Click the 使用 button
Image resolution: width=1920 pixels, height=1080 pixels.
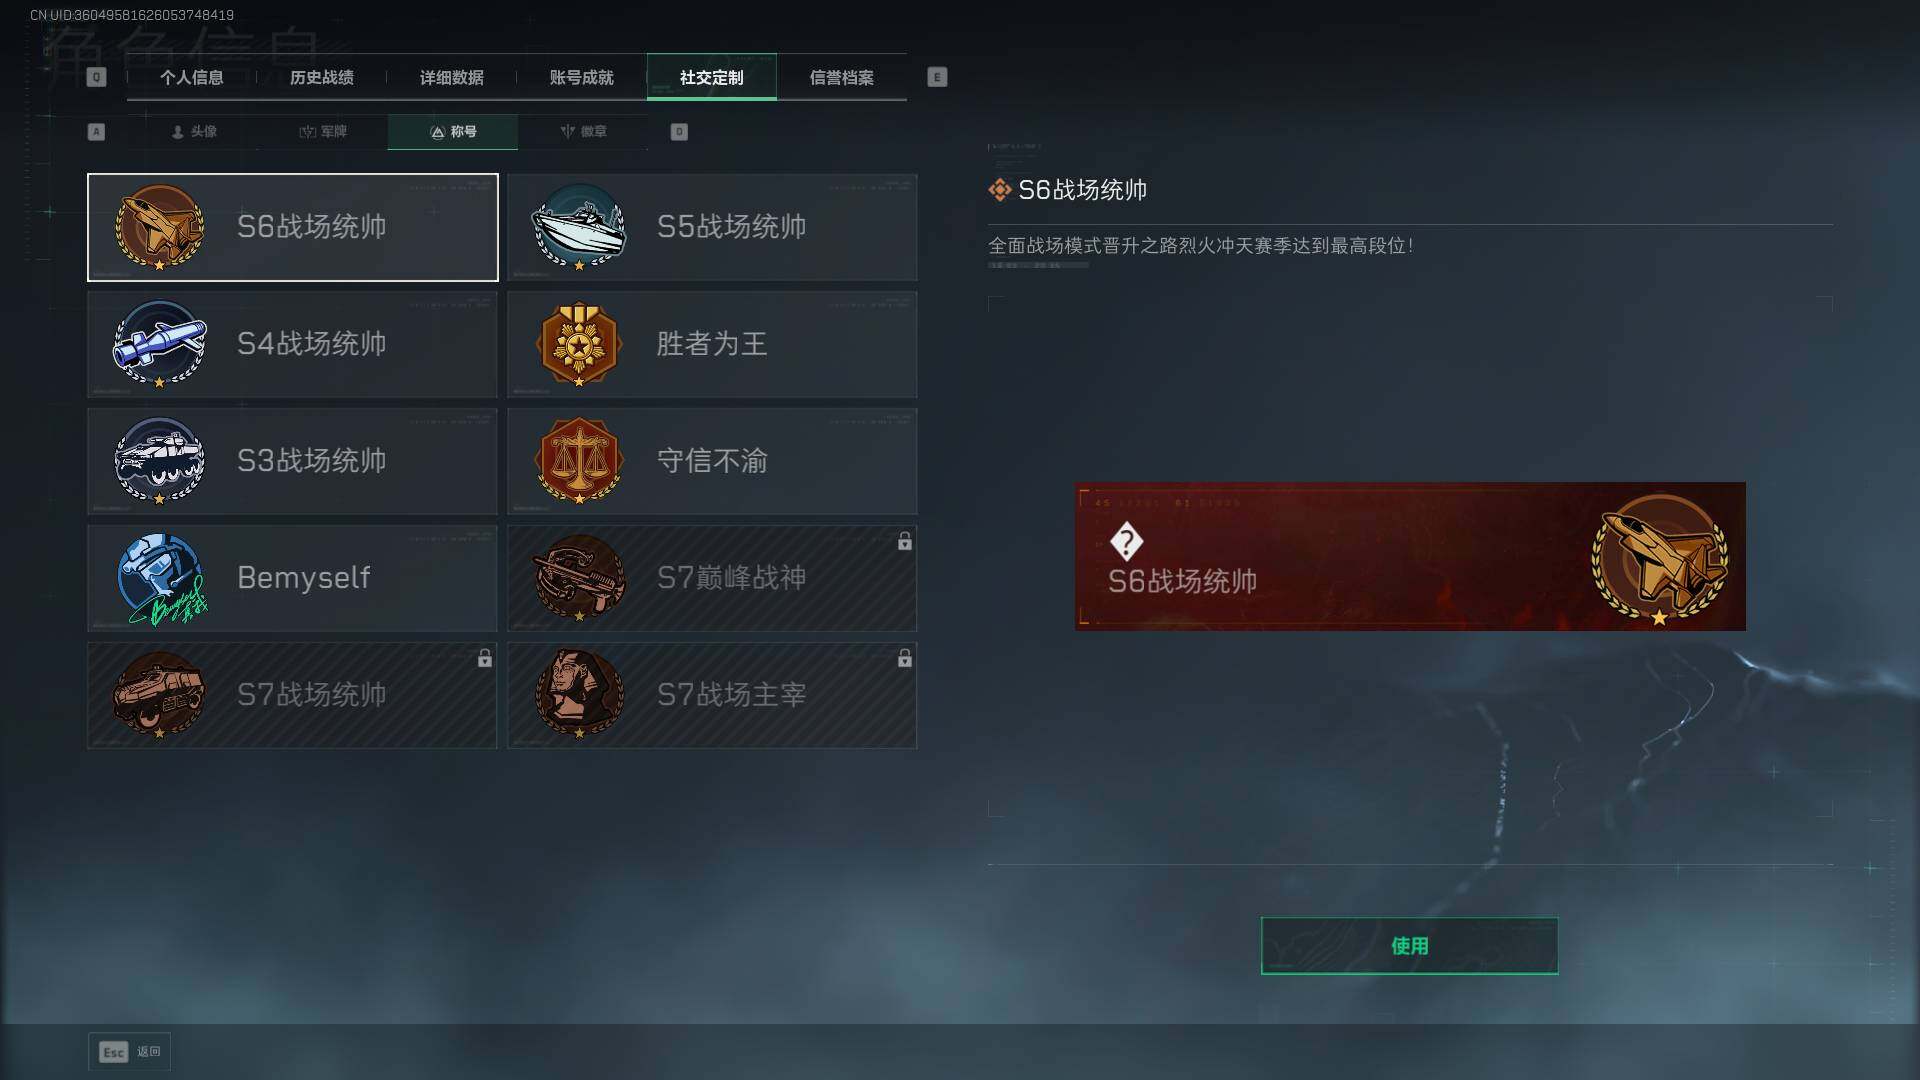click(x=1409, y=946)
